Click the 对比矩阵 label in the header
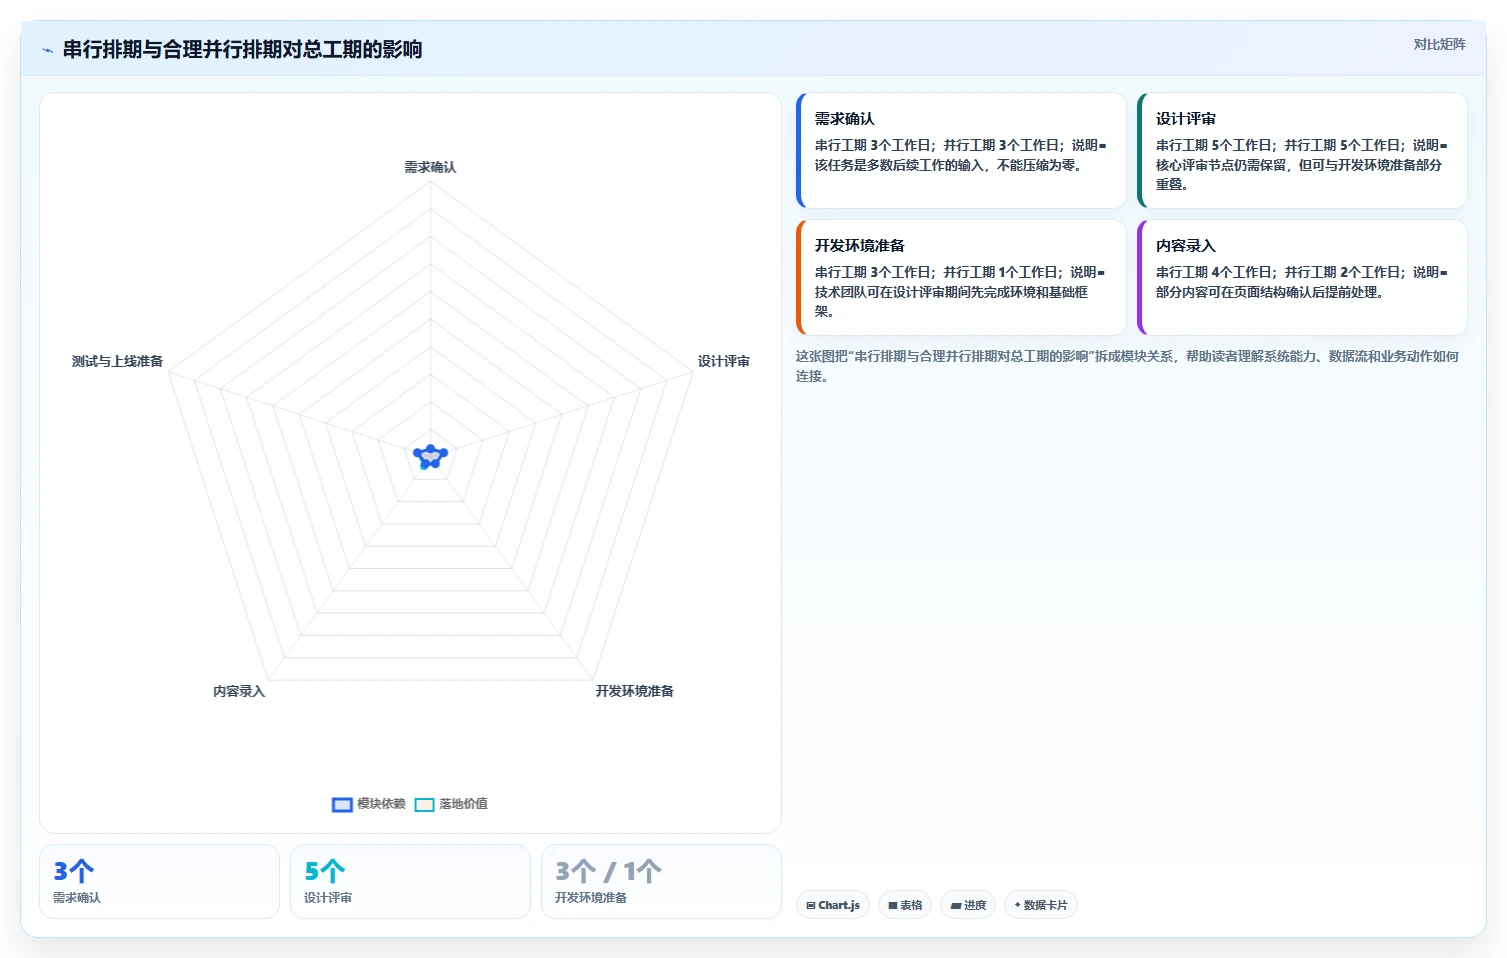The image size is (1507, 958). tap(1439, 44)
